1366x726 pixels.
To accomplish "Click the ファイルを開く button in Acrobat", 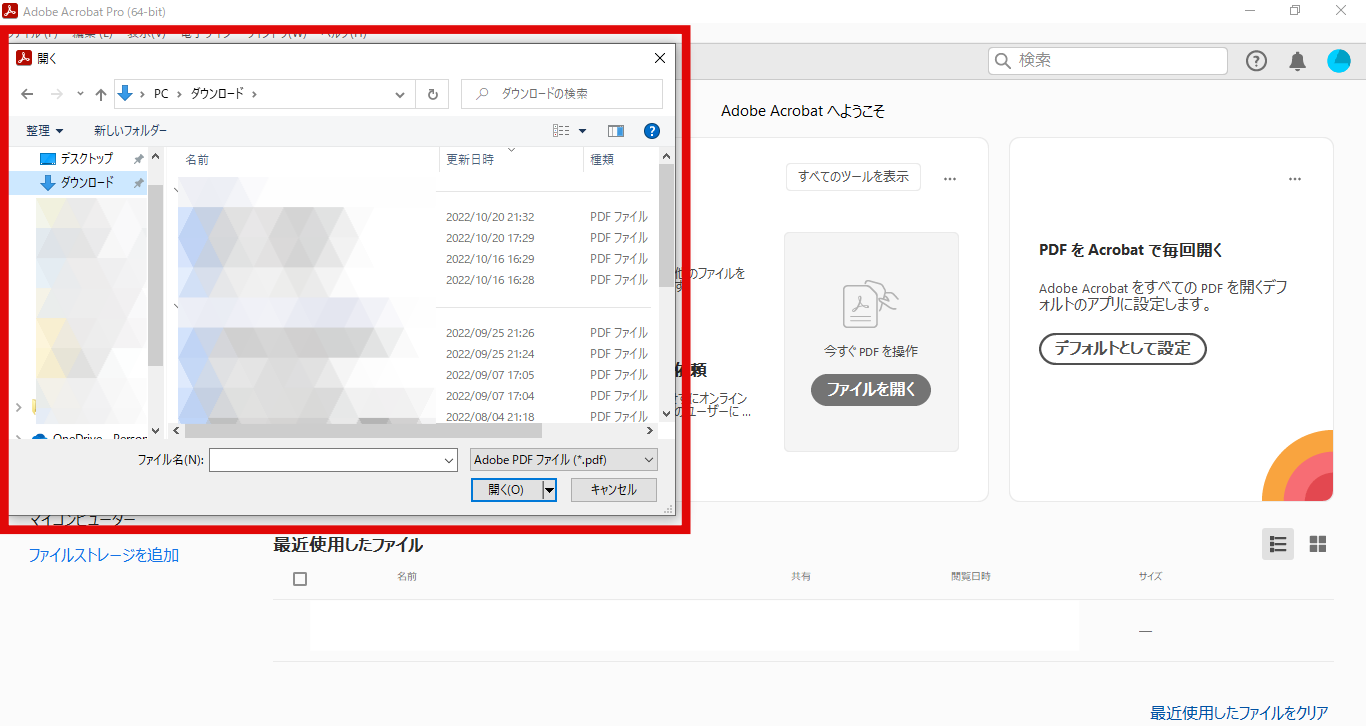I will point(871,390).
